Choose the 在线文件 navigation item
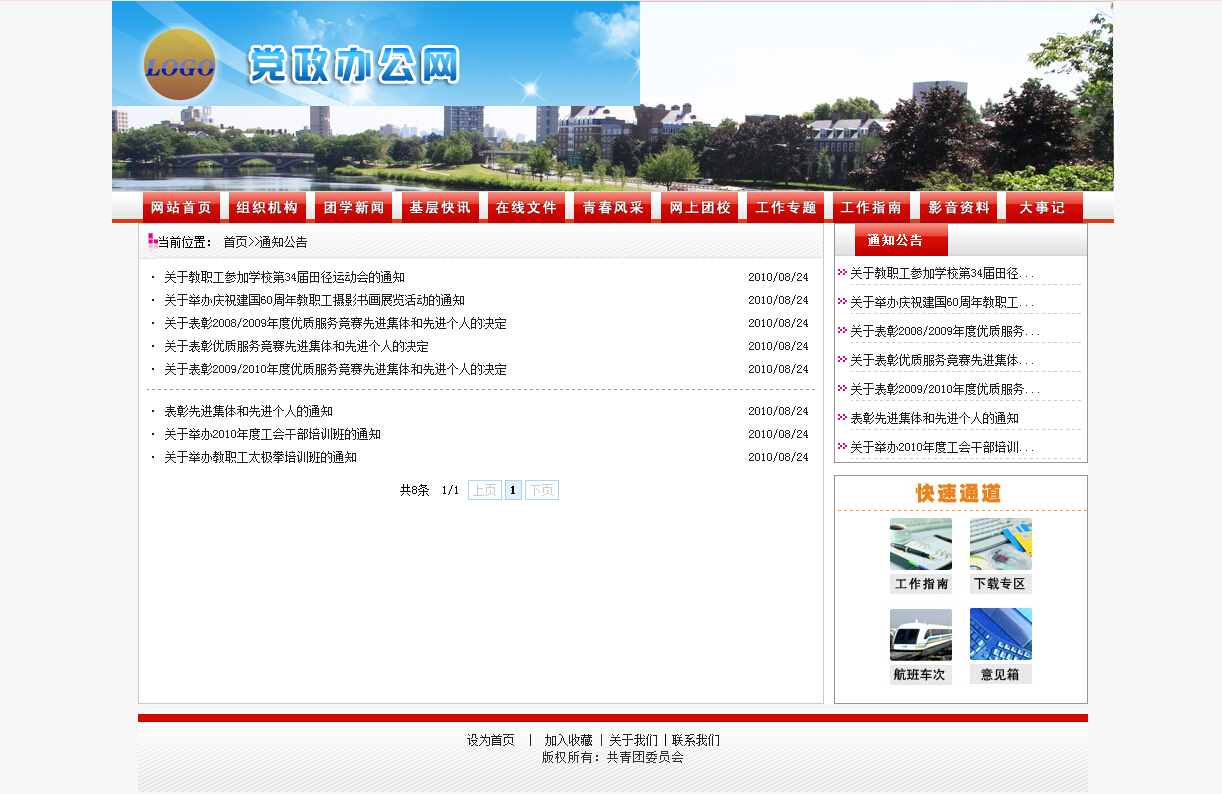Image resolution: width=1222 pixels, height=794 pixels. (526, 207)
